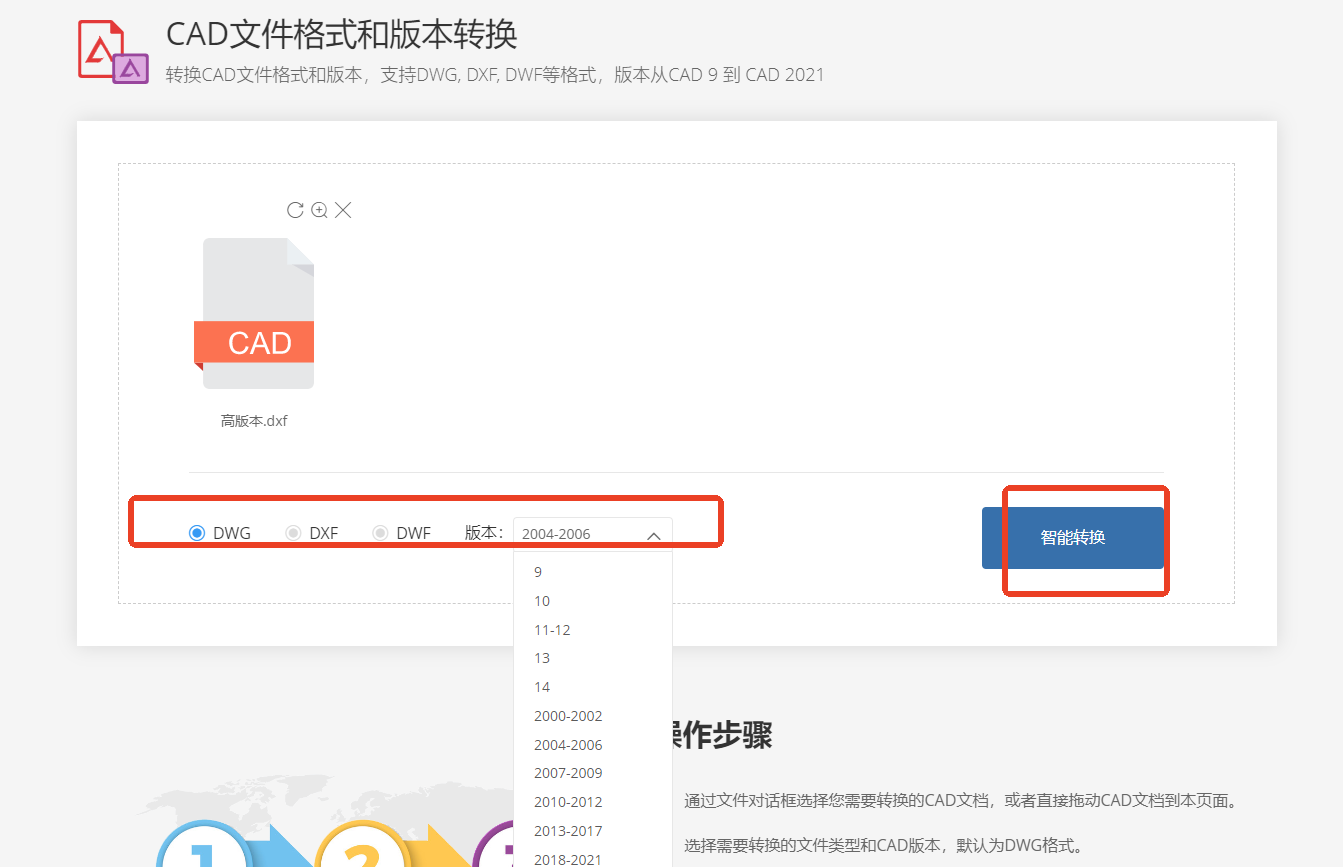Remove the uploaded file via the X icon
Screen dimensions: 1343x867
pyautogui.click(x=343, y=210)
